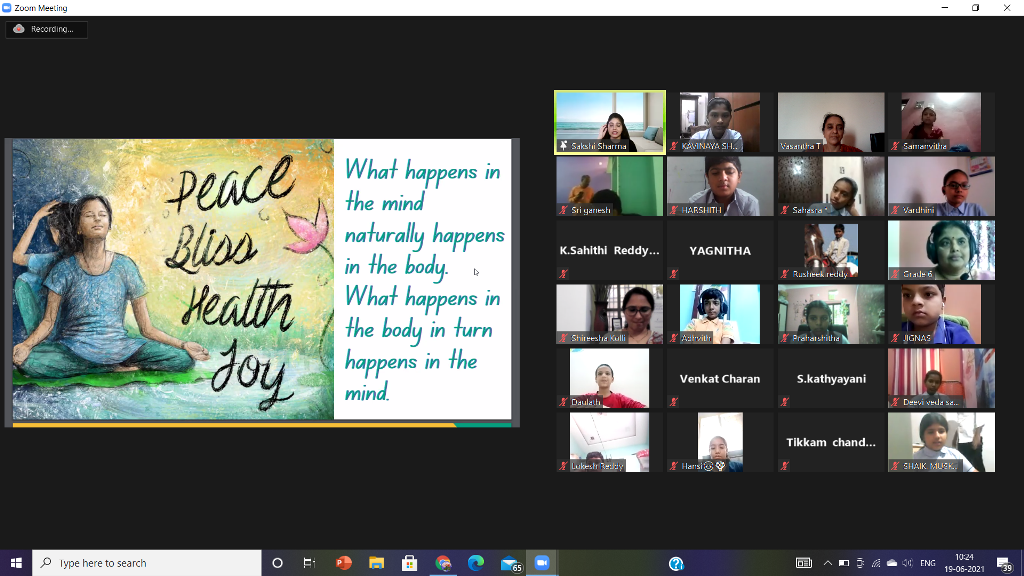Image resolution: width=1024 pixels, height=576 pixels.
Task: Switch to the Zoom taskbar icon
Action: pyautogui.click(x=542, y=563)
